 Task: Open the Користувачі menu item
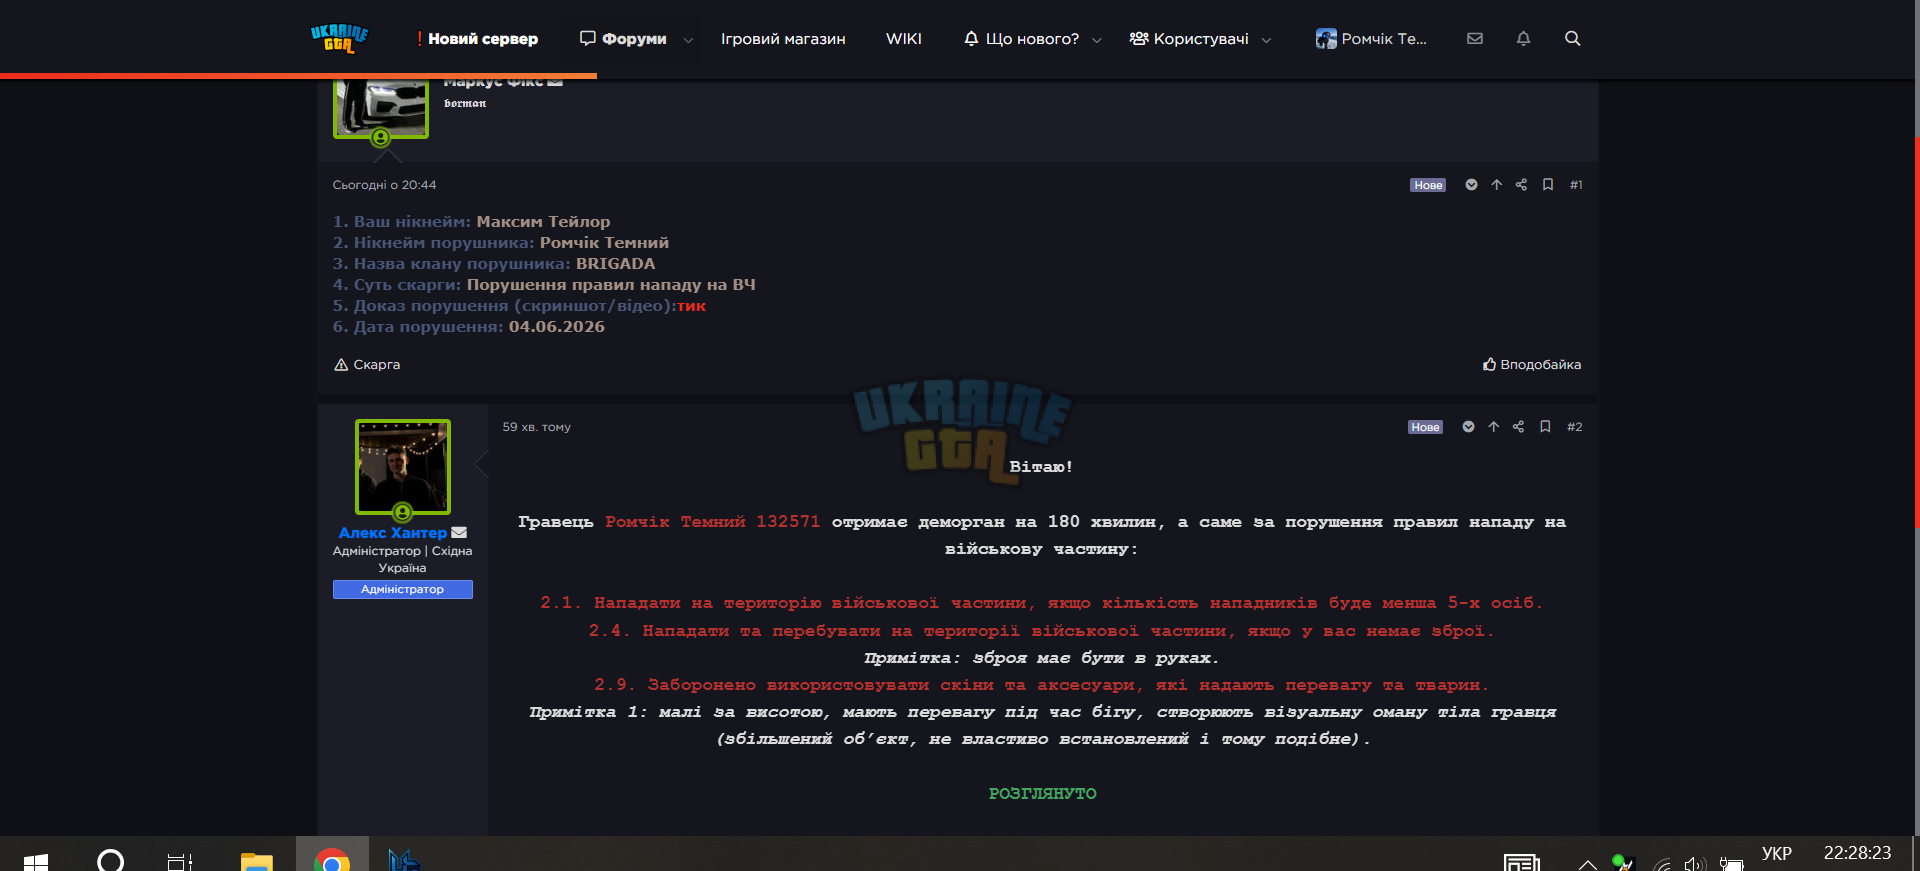(1189, 39)
